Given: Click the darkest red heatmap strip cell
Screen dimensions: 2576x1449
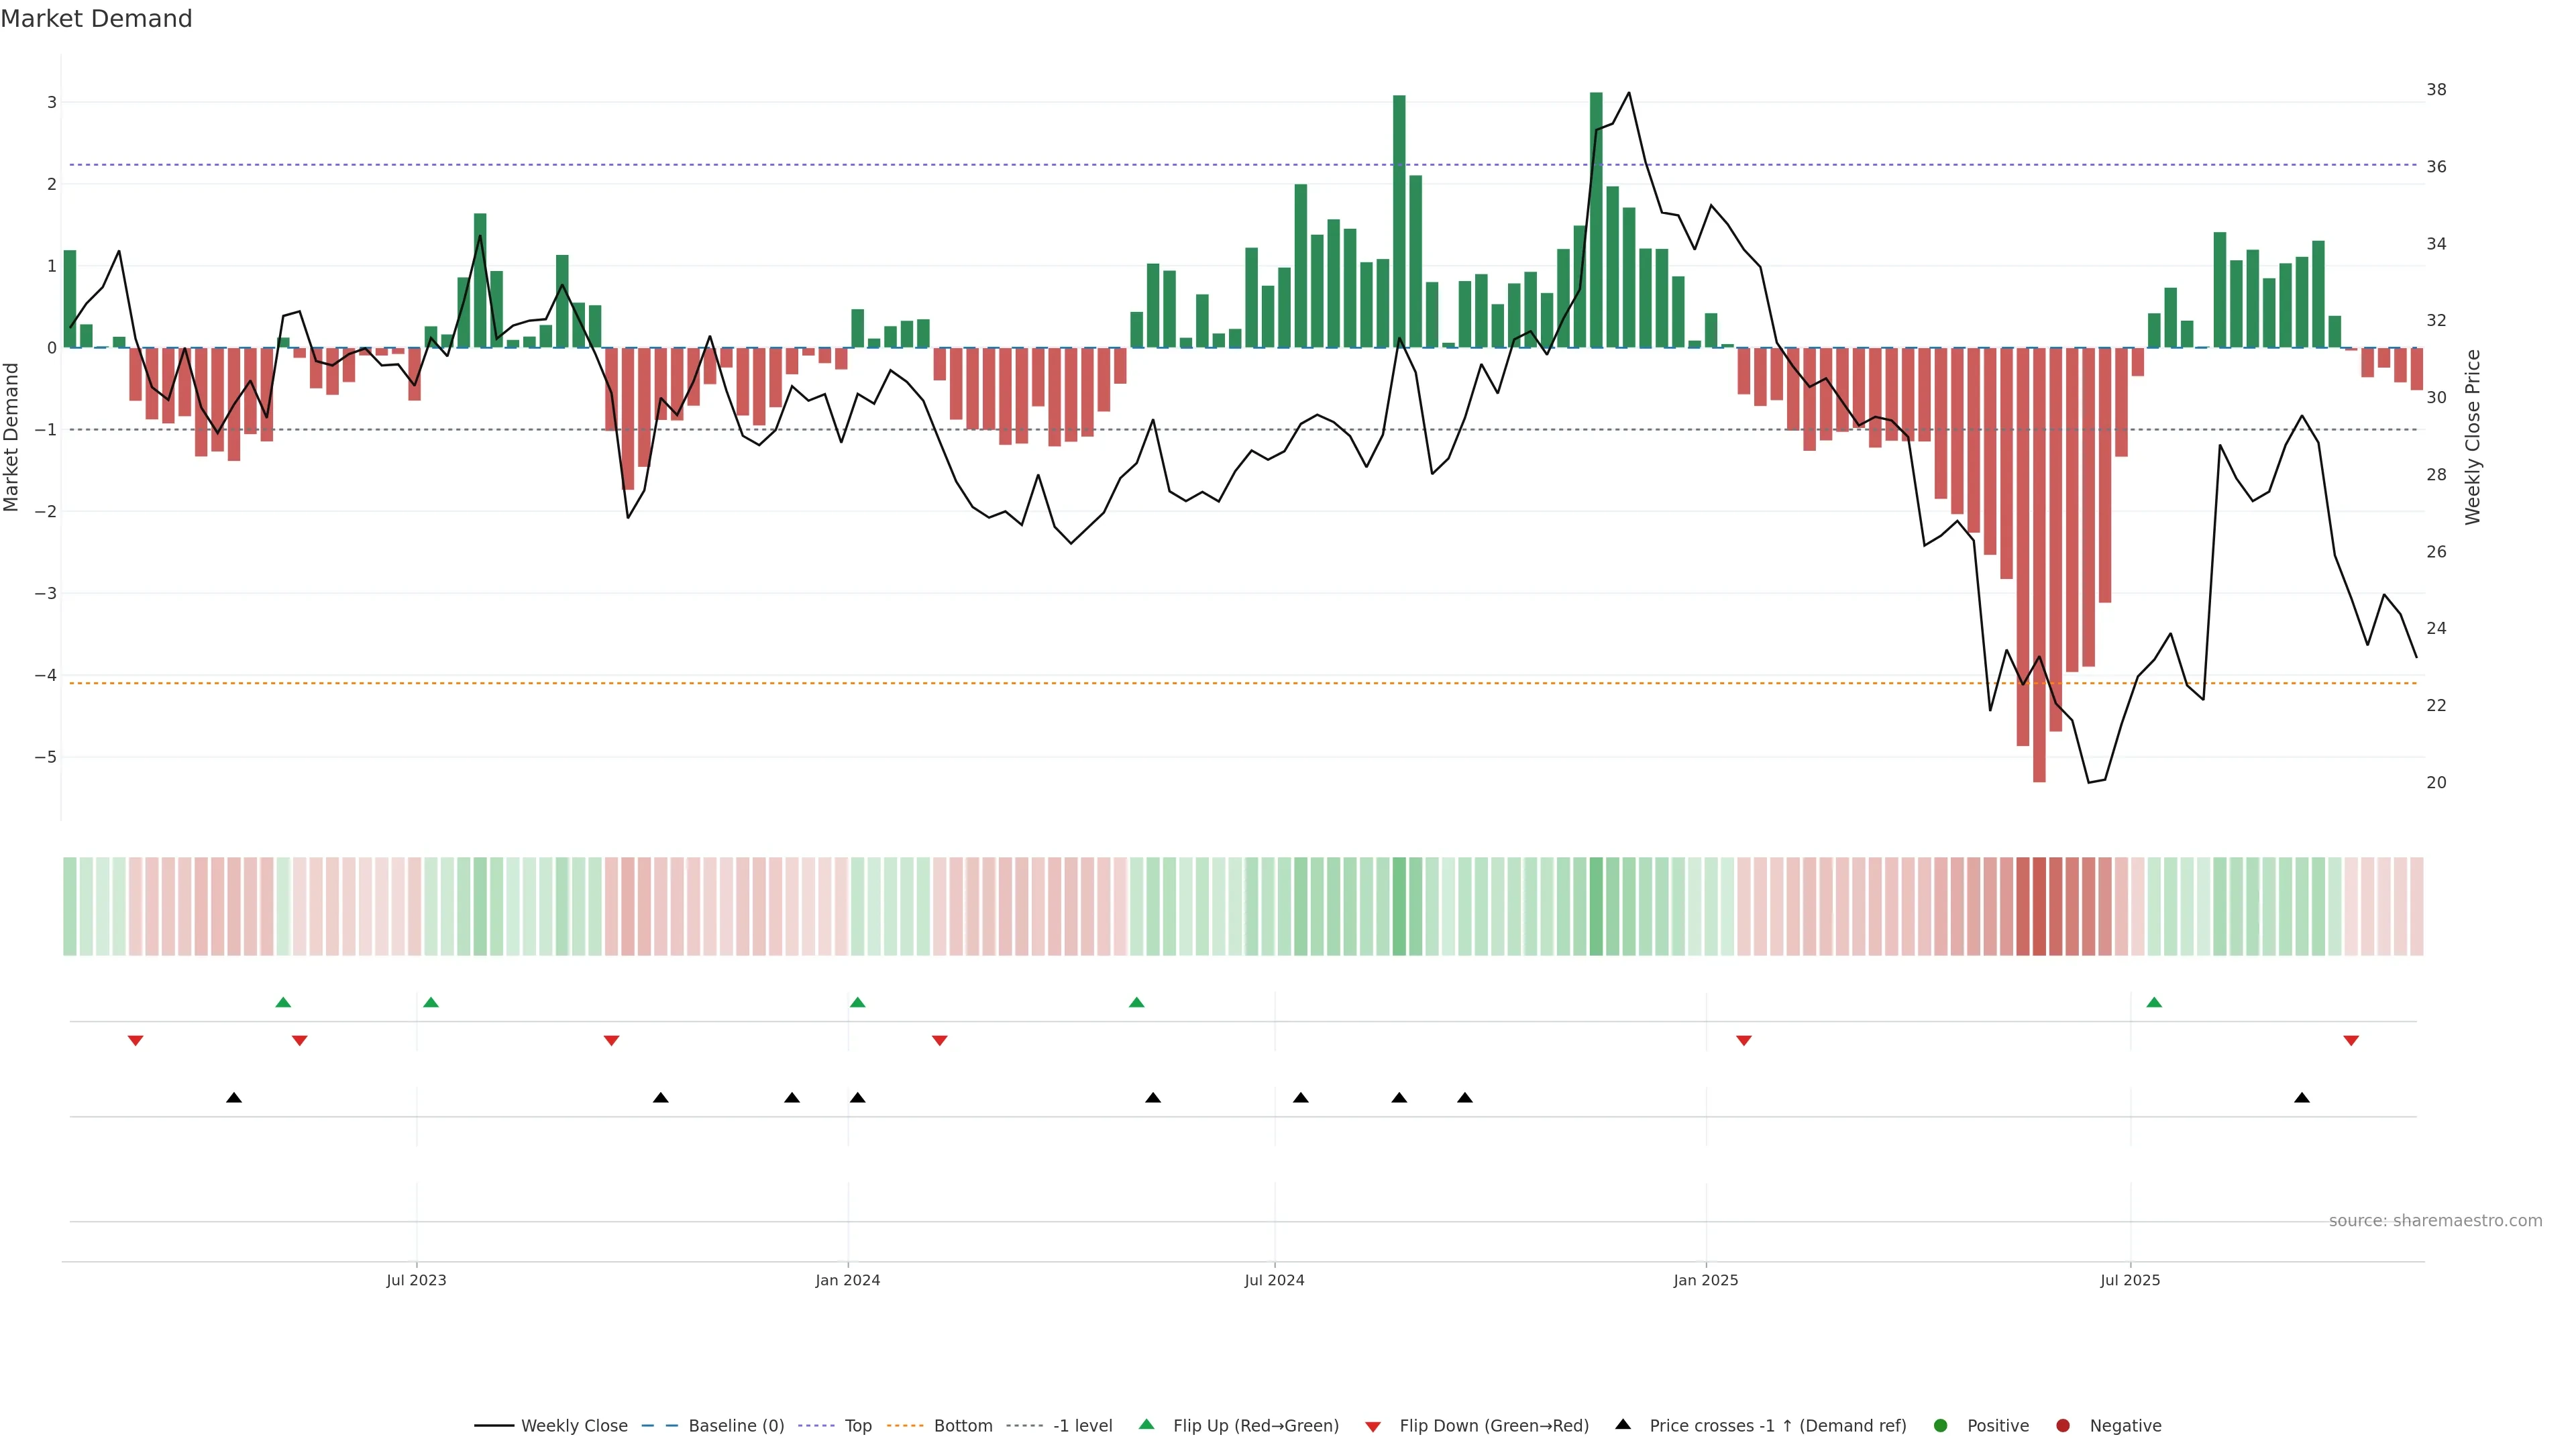Looking at the screenshot, I should click(x=2039, y=906).
